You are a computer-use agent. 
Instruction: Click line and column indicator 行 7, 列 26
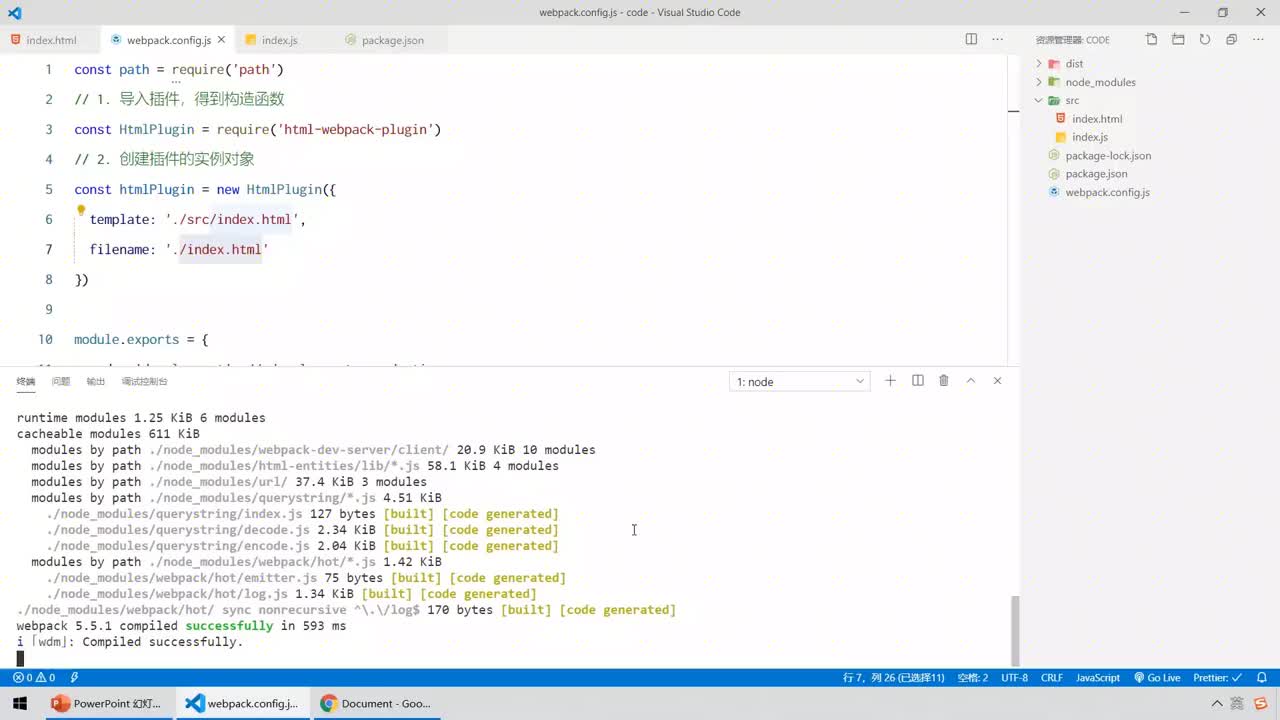pyautogui.click(x=893, y=677)
